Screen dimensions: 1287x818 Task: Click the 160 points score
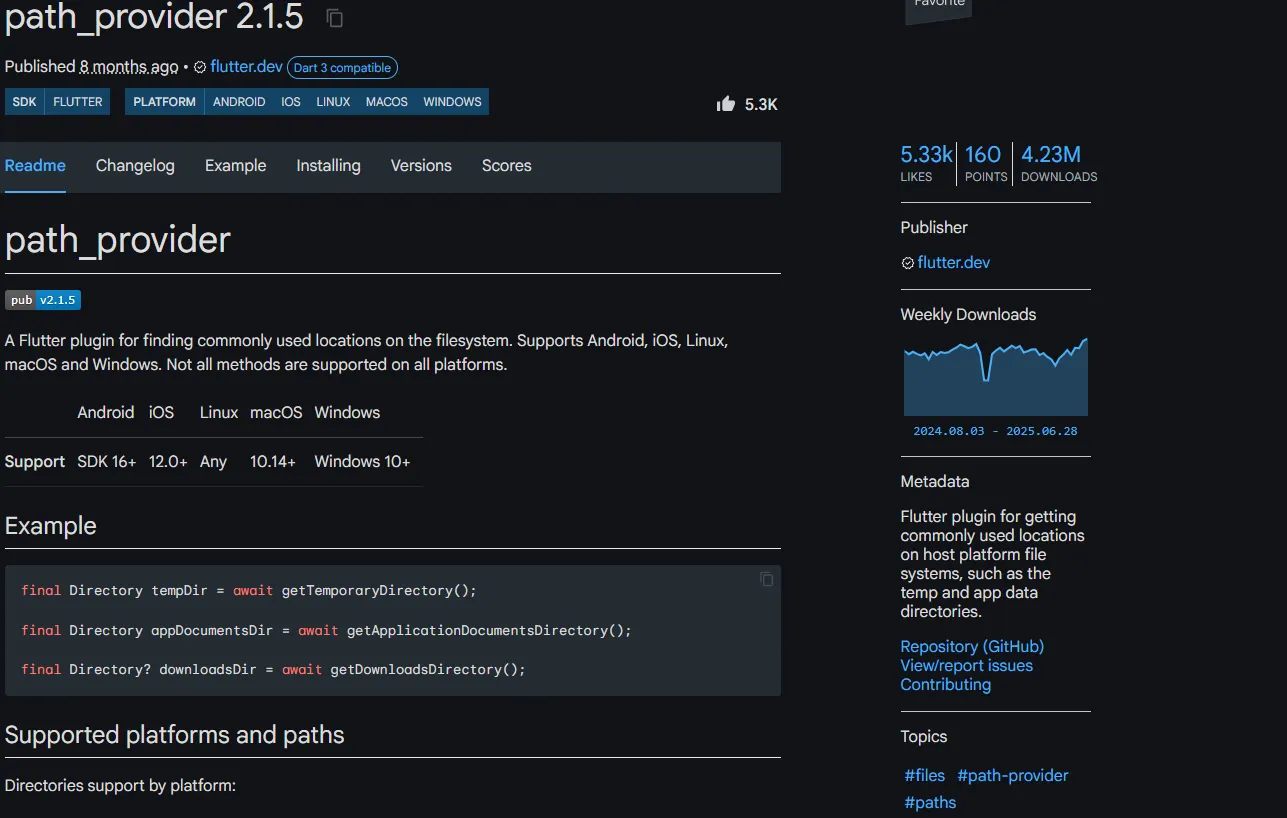[x=985, y=163]
